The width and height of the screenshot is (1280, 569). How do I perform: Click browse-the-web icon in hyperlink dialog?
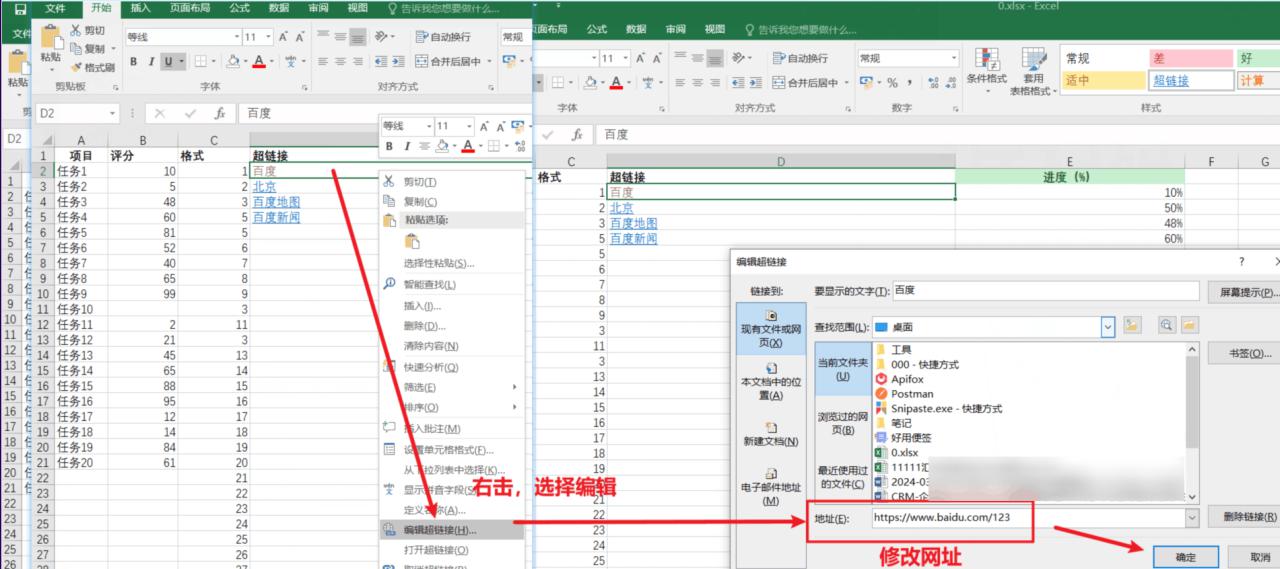tap(1167, 326)
